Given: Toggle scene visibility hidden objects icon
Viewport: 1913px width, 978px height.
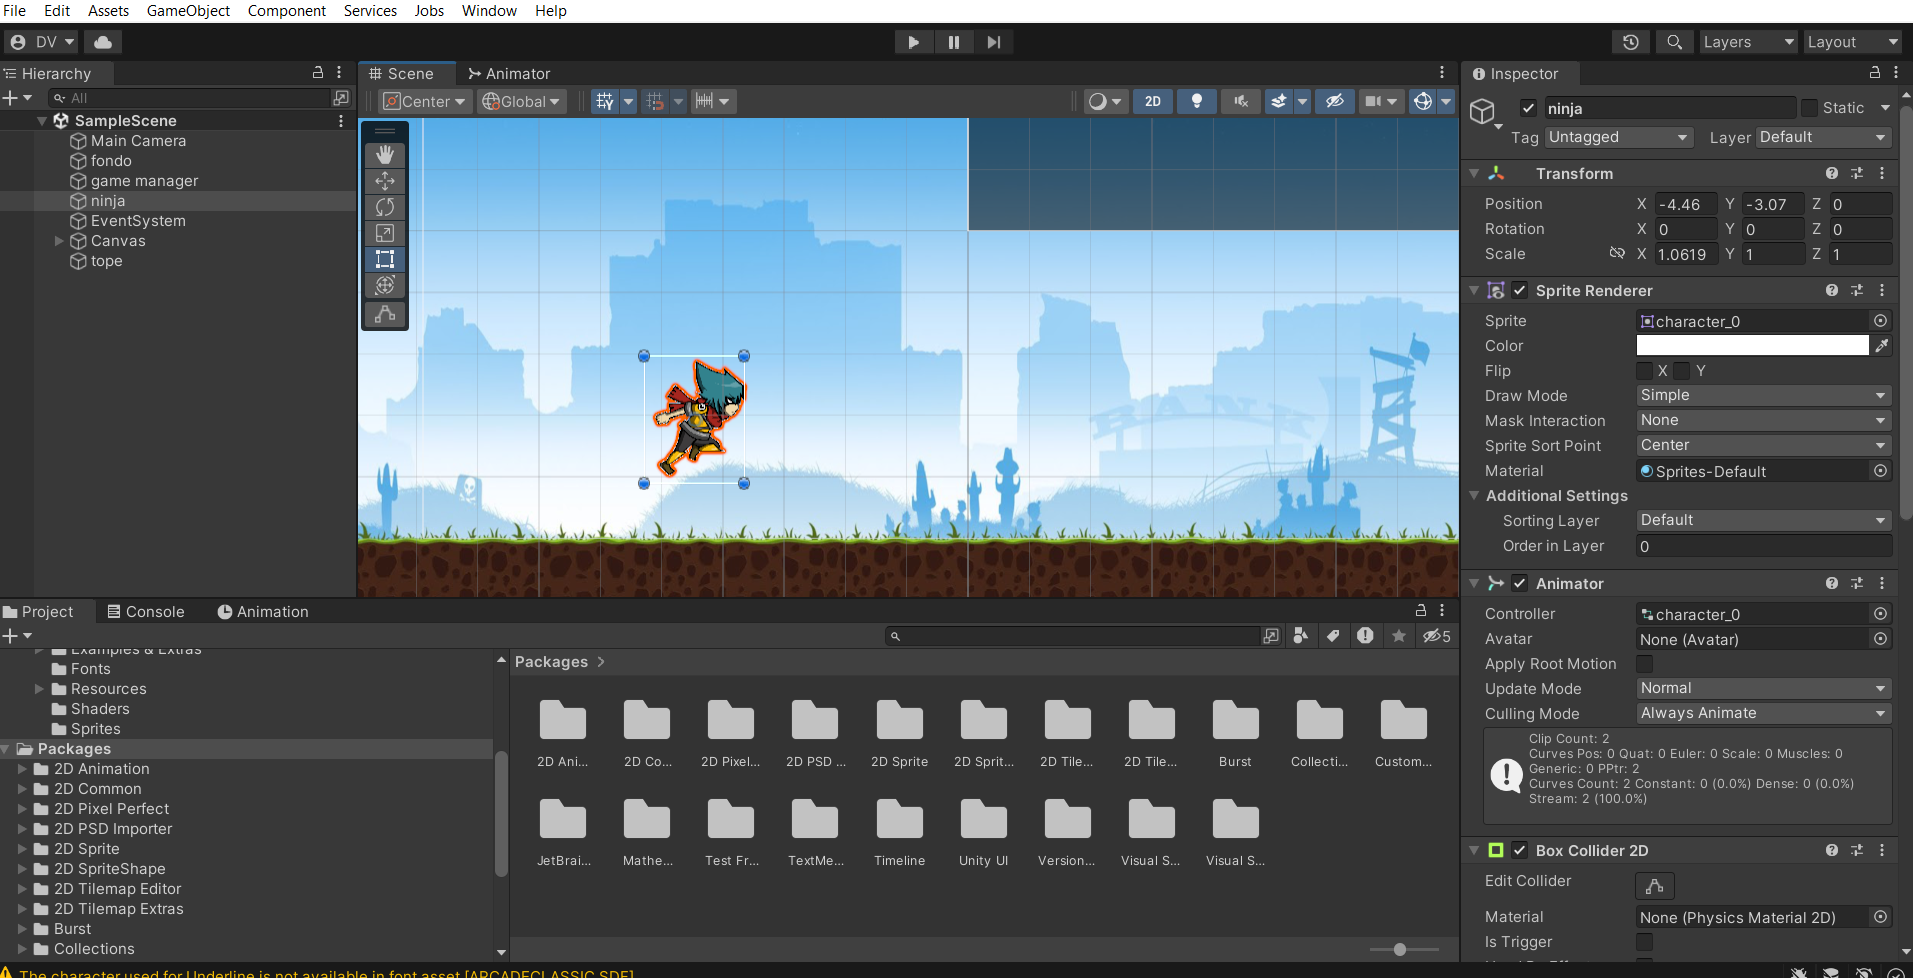Looking at the screenshot, I should 1335,101.
